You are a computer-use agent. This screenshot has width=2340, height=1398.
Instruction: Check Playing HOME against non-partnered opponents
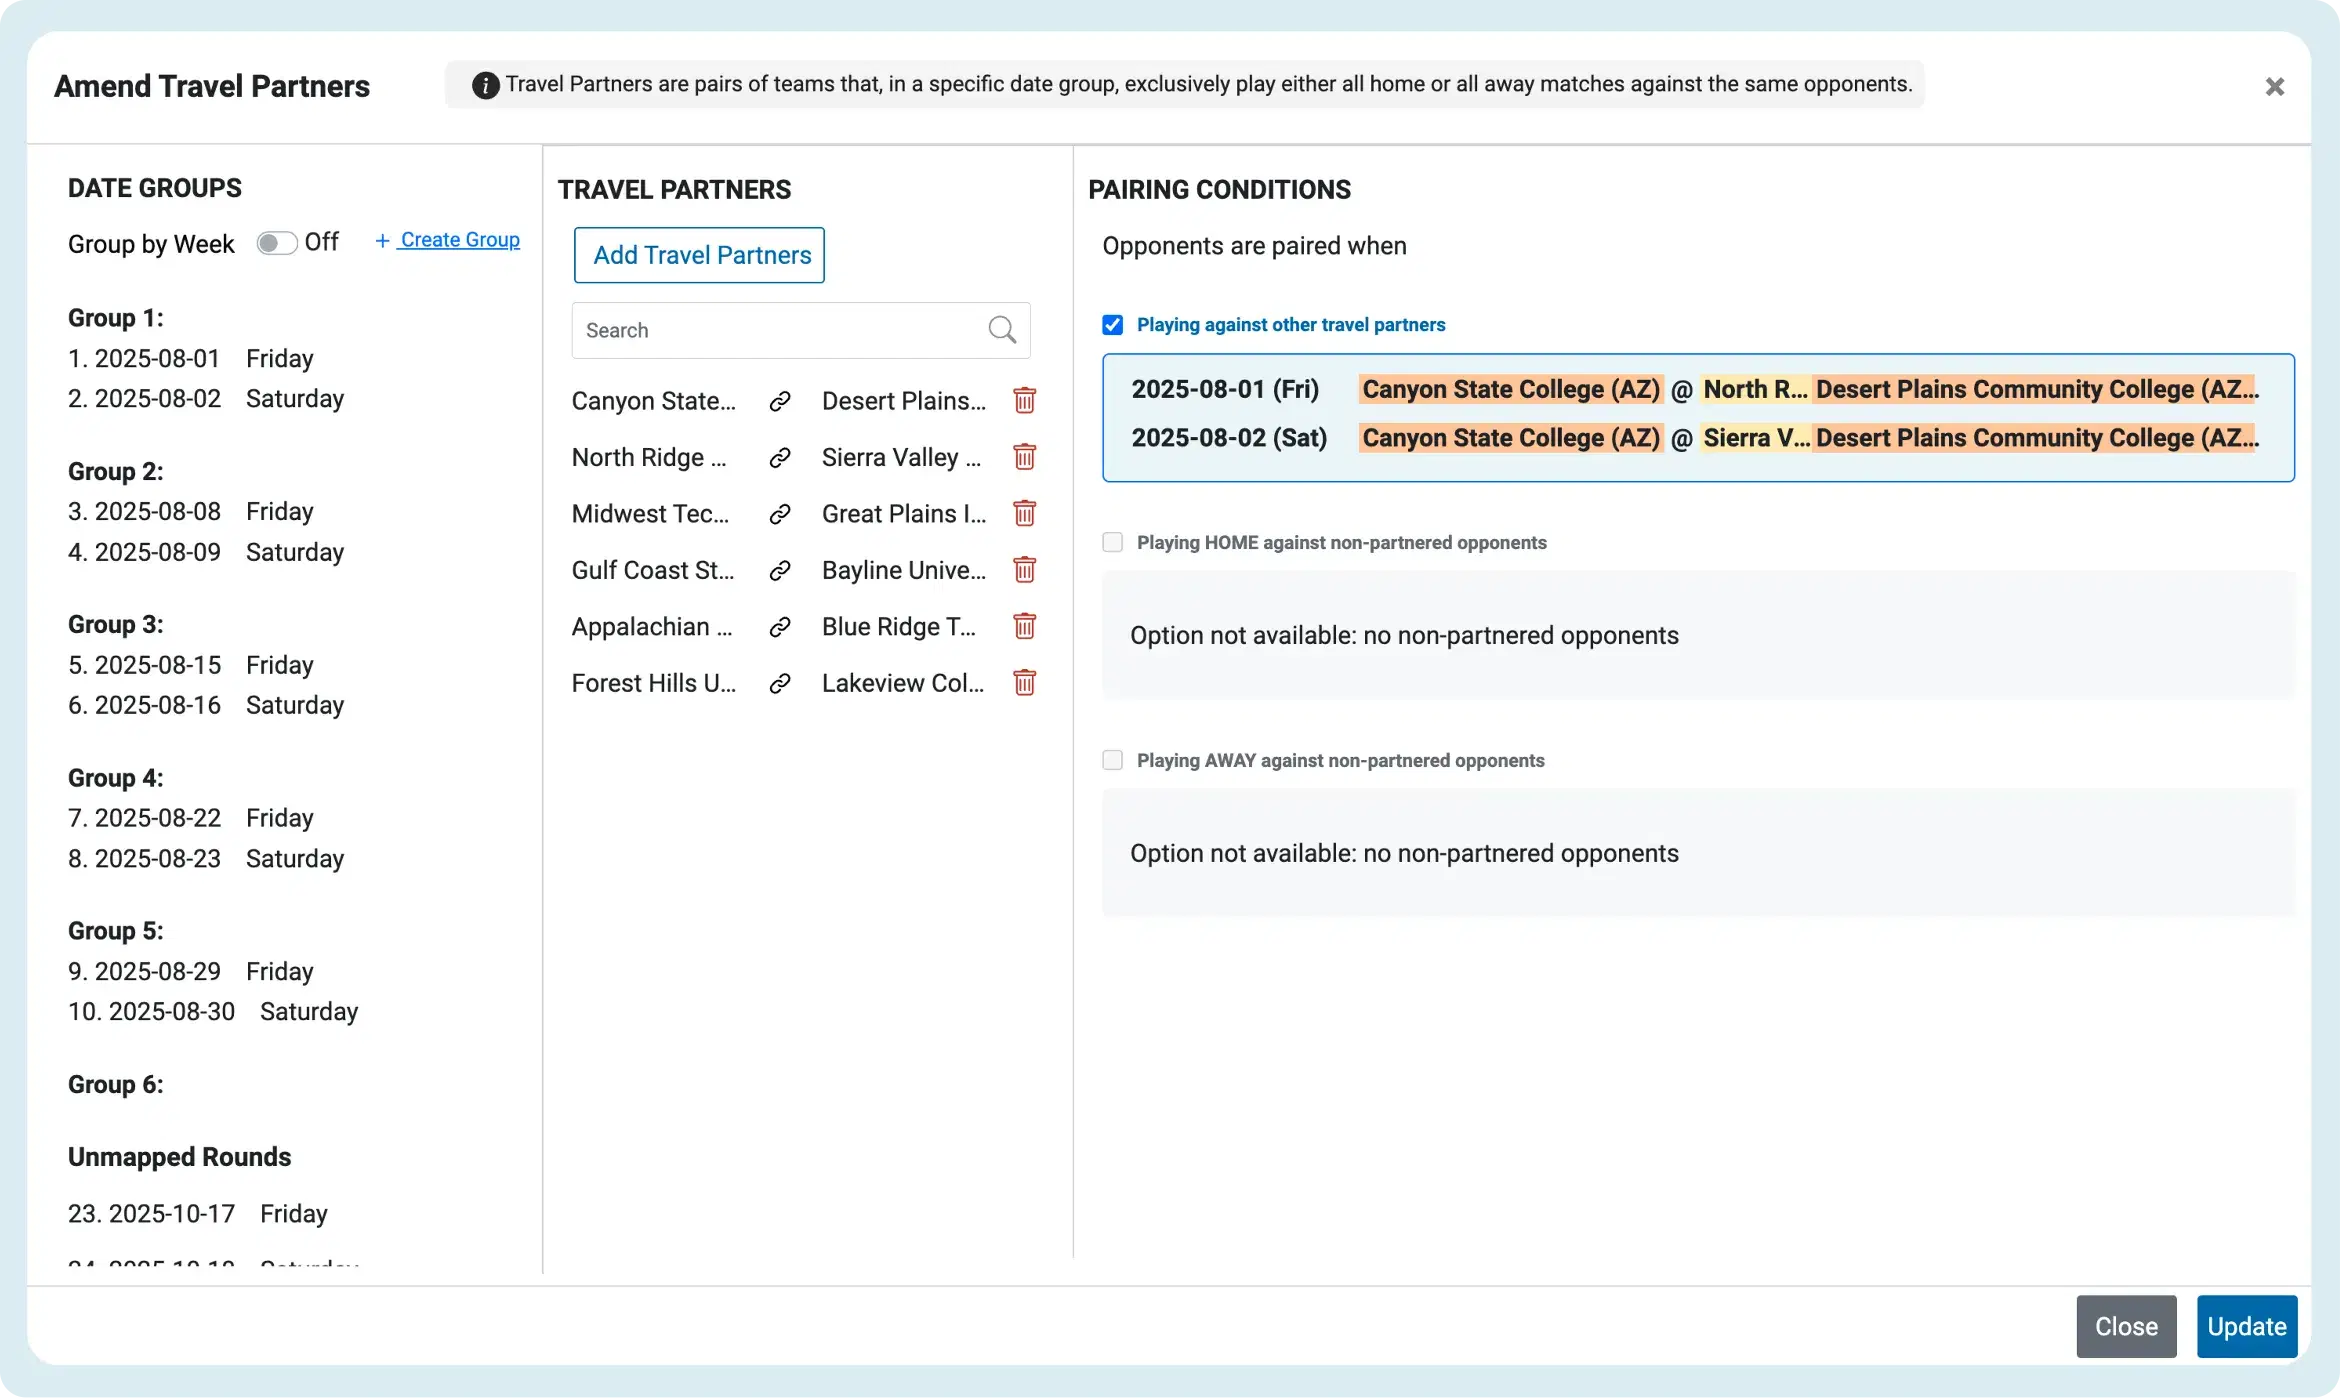1112,542
